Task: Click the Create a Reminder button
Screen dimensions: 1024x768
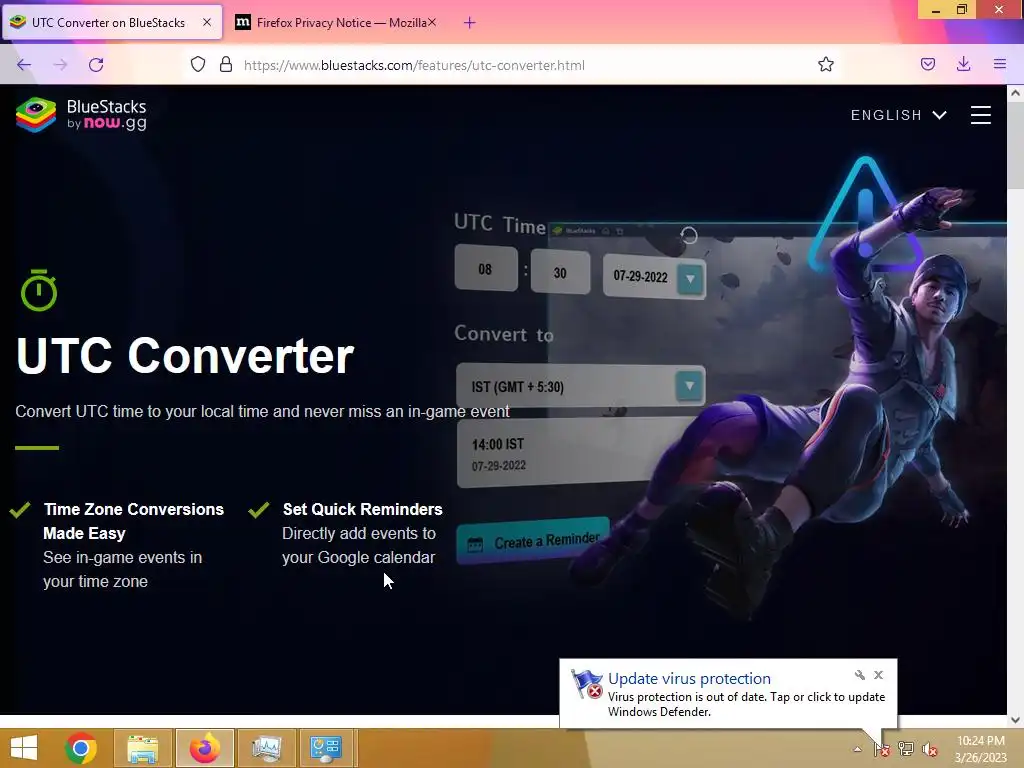Action: click(x=534, y=541)
